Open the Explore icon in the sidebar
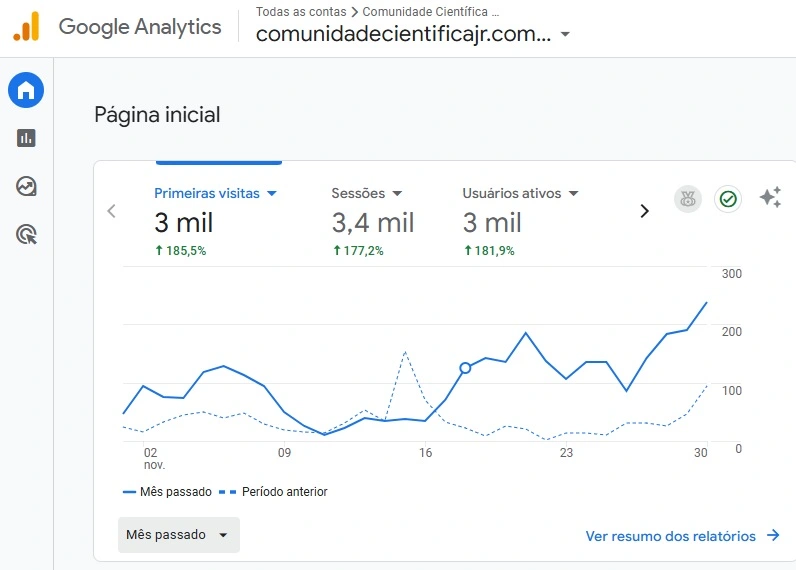The width and height of the screenshot is (796, 570). [26, 186]
